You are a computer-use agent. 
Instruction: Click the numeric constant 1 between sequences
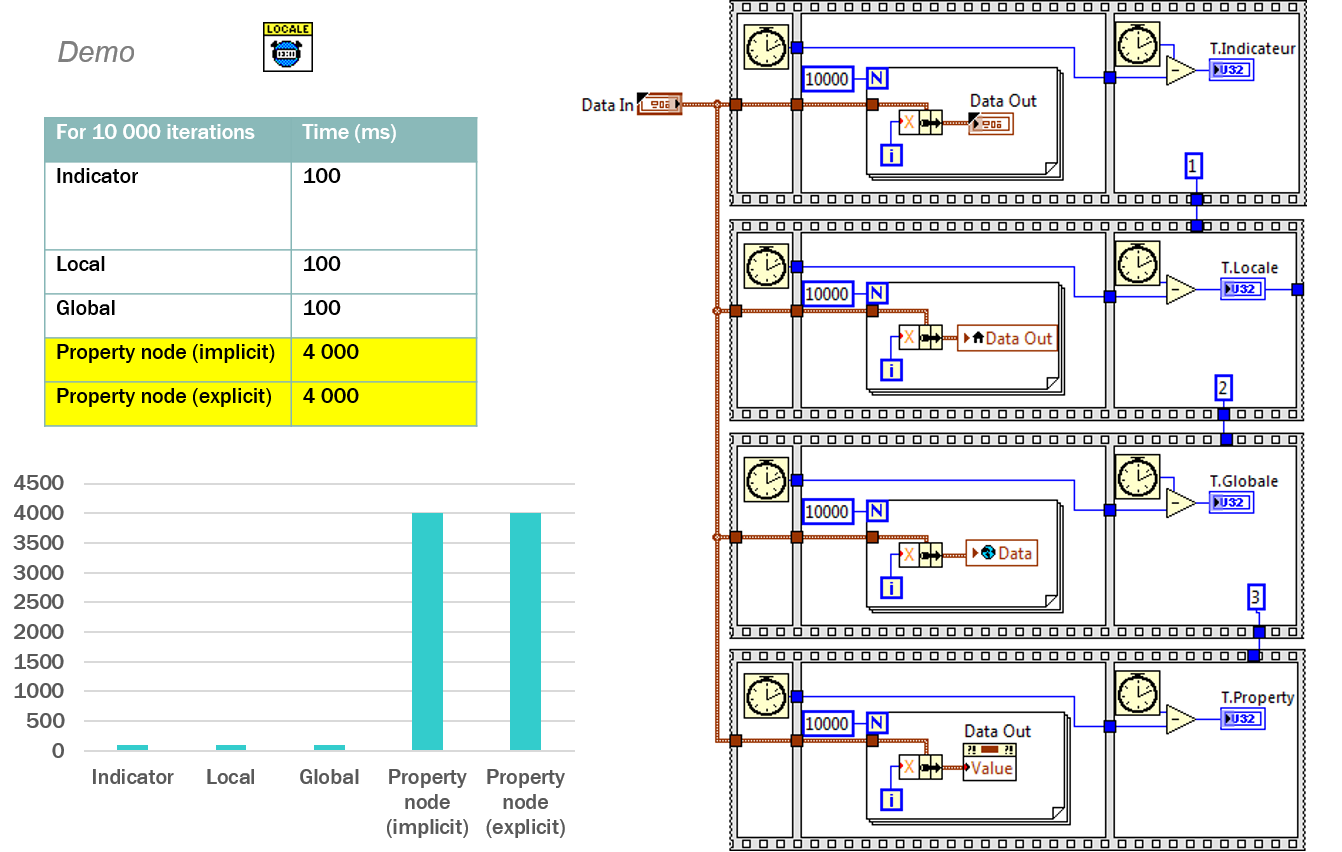1192,166
